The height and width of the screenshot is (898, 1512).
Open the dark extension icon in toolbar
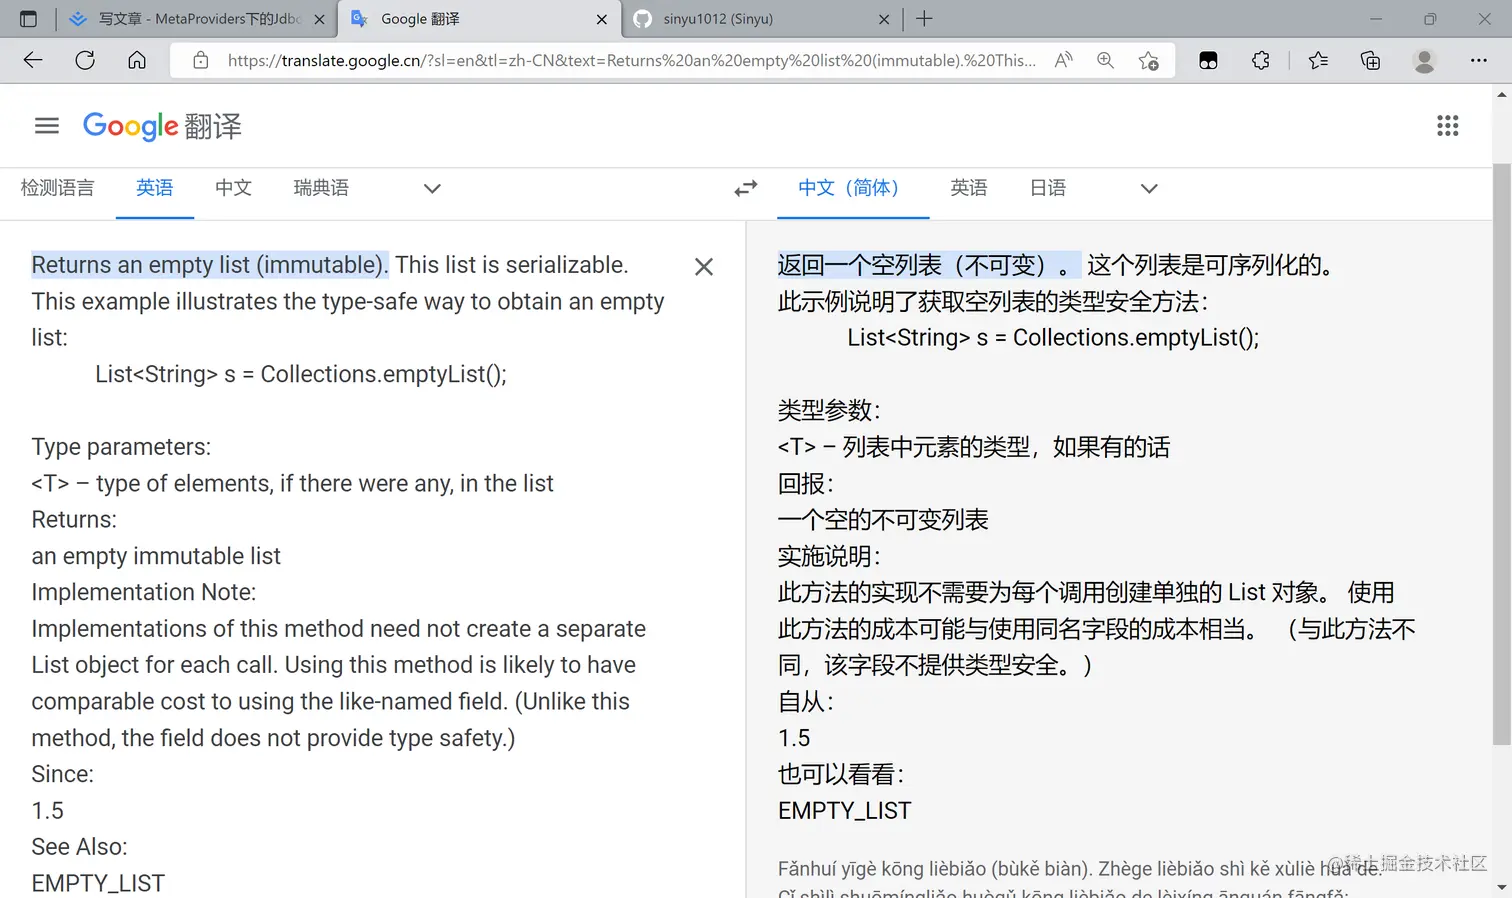(x=1208, y=60)
